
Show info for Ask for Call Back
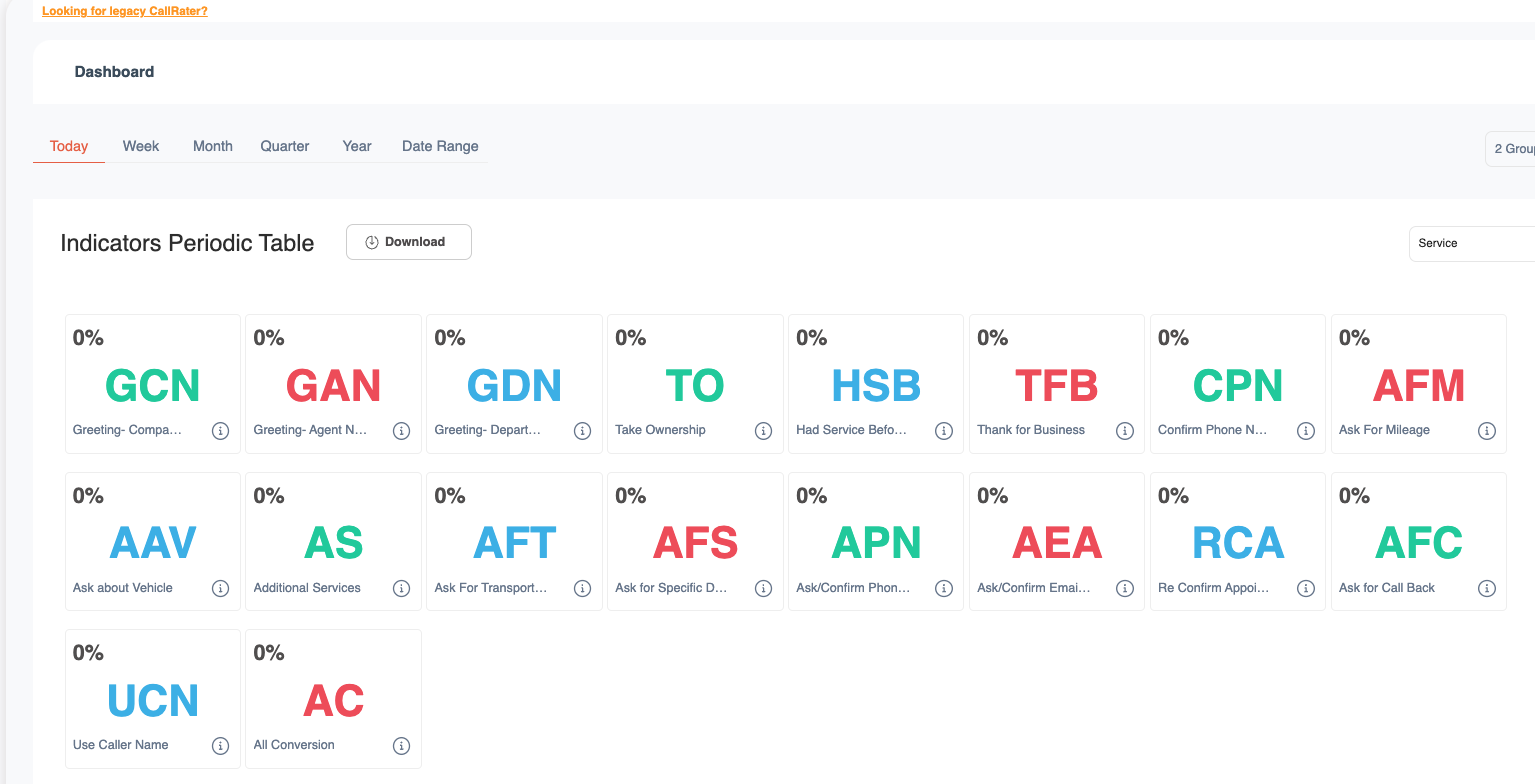(1487, 589)
